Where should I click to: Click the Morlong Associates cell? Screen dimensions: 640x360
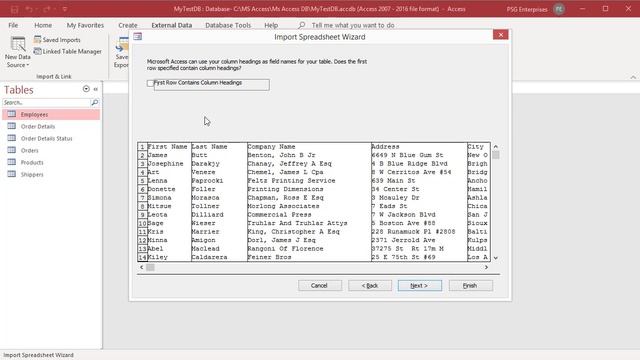[x=309, y=206]
